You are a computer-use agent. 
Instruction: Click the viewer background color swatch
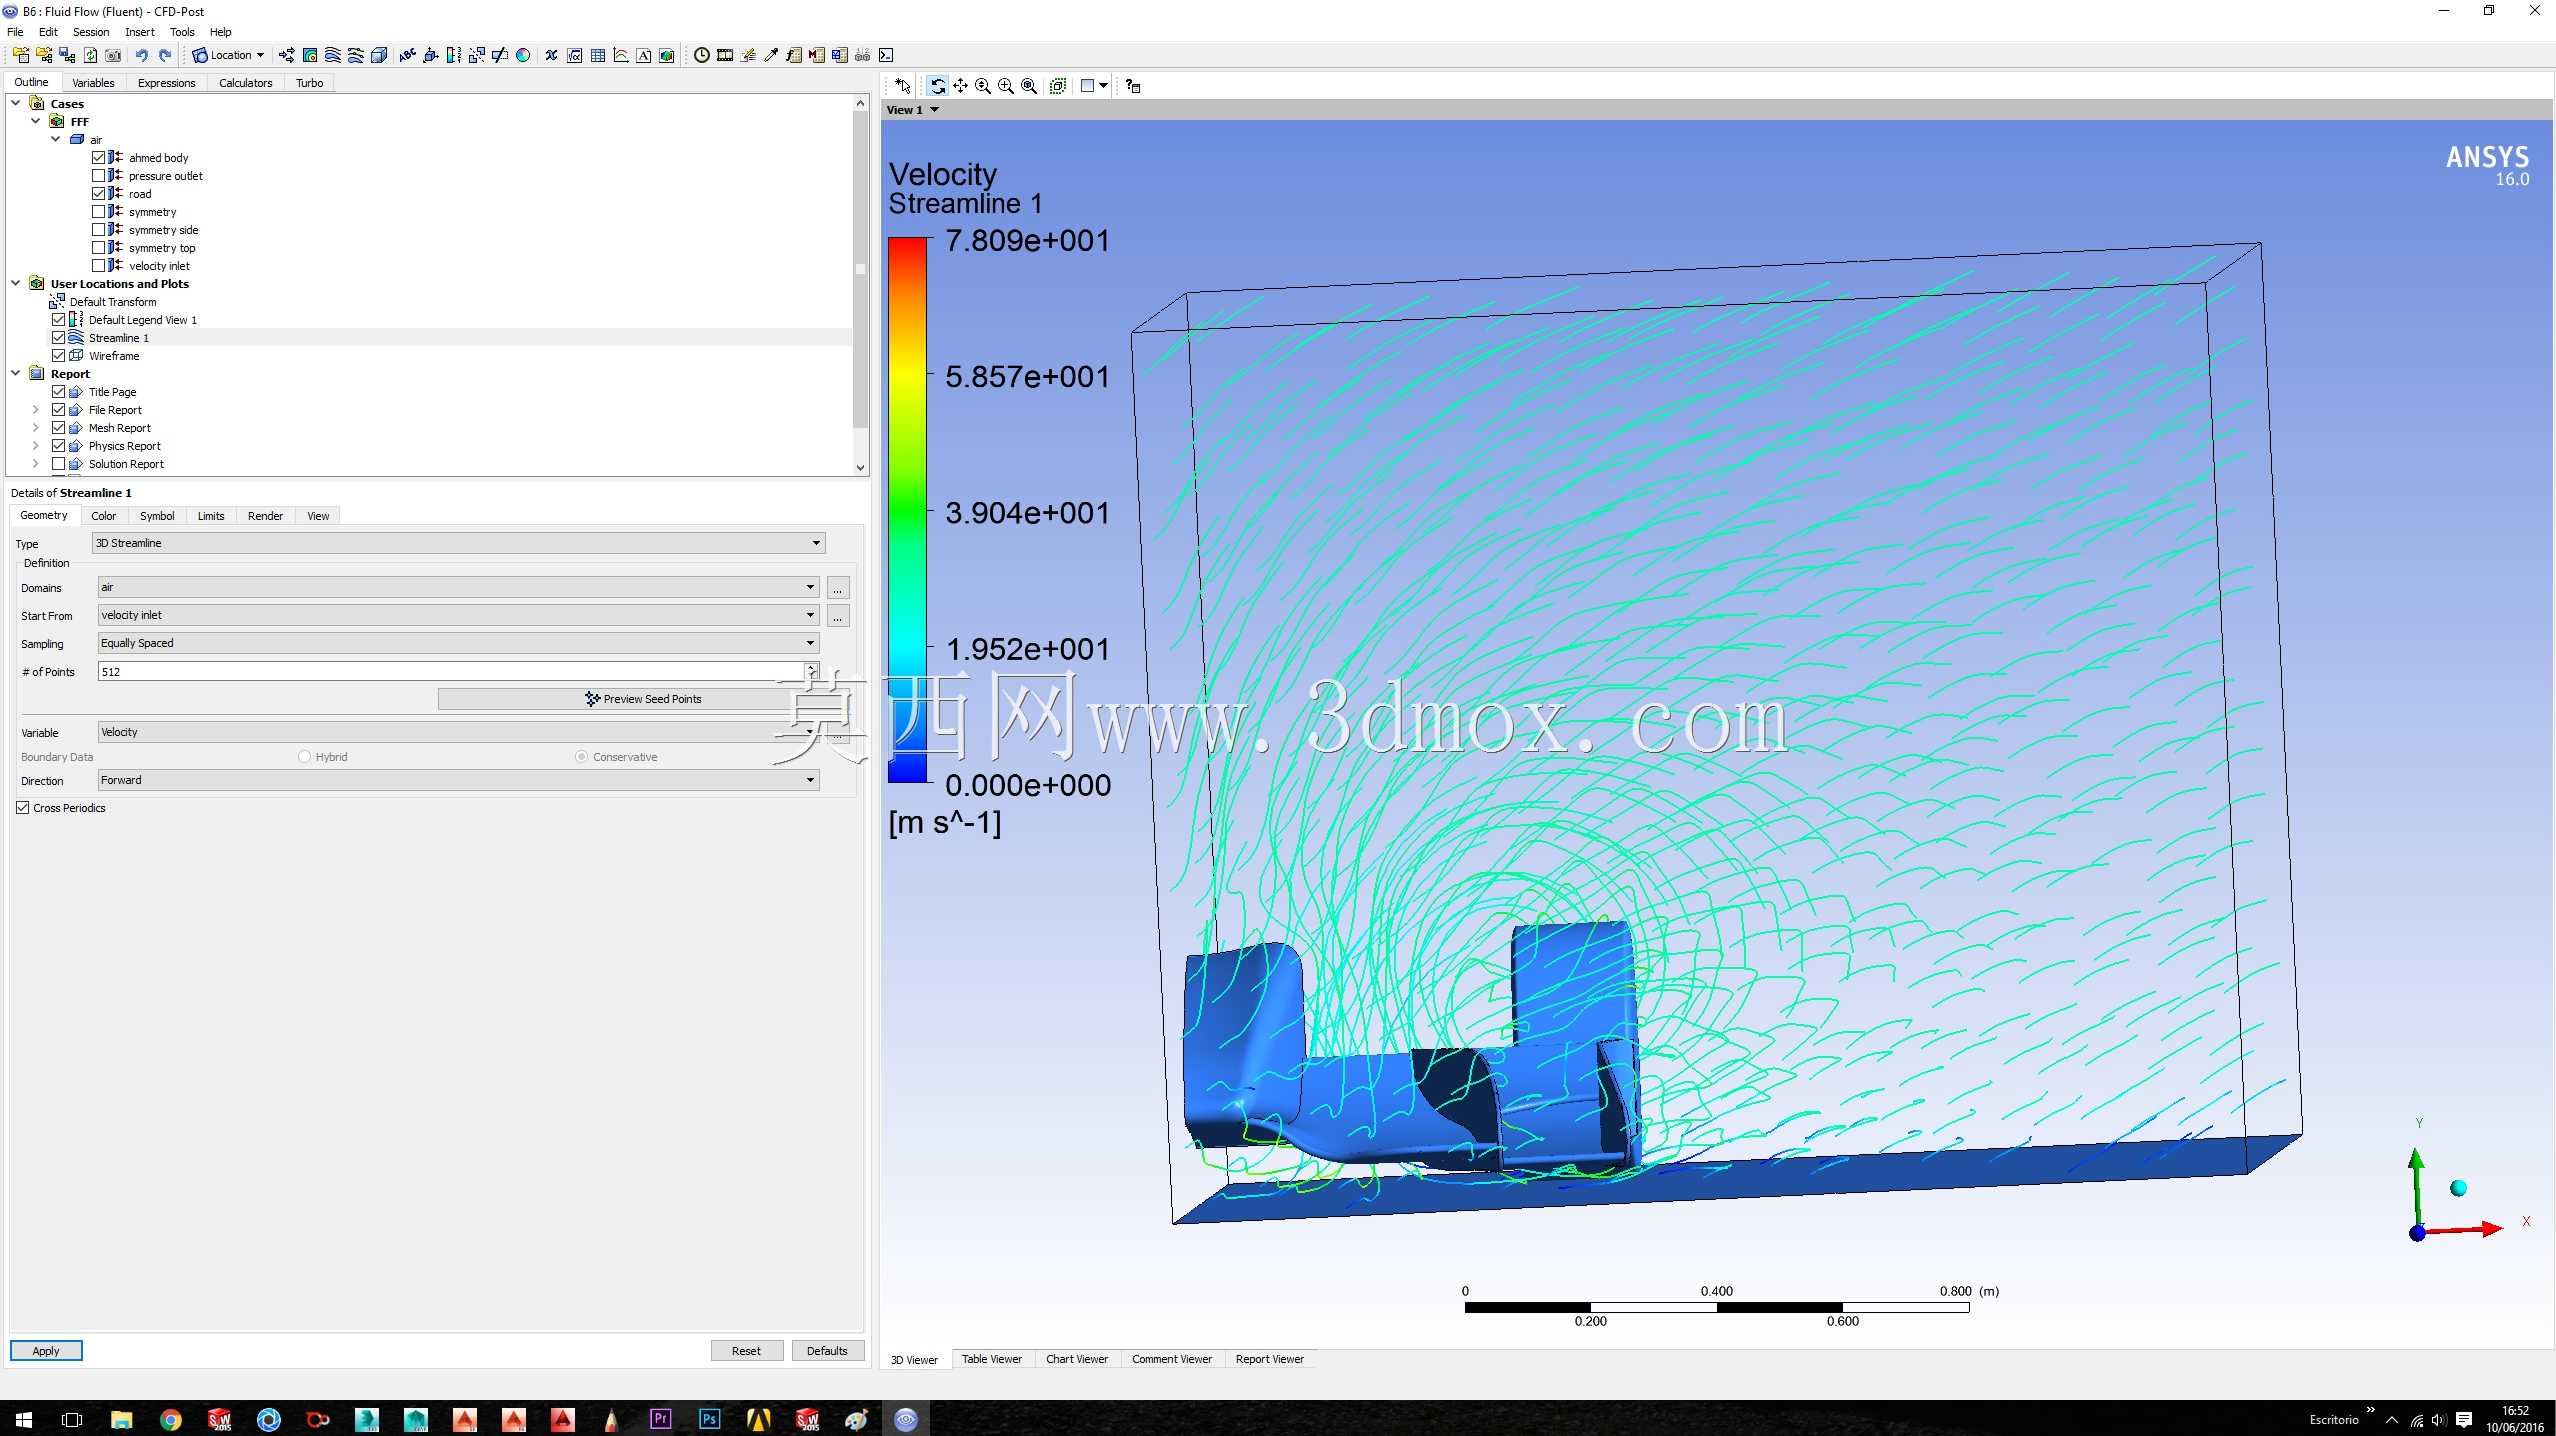(x=1088, y=86)
